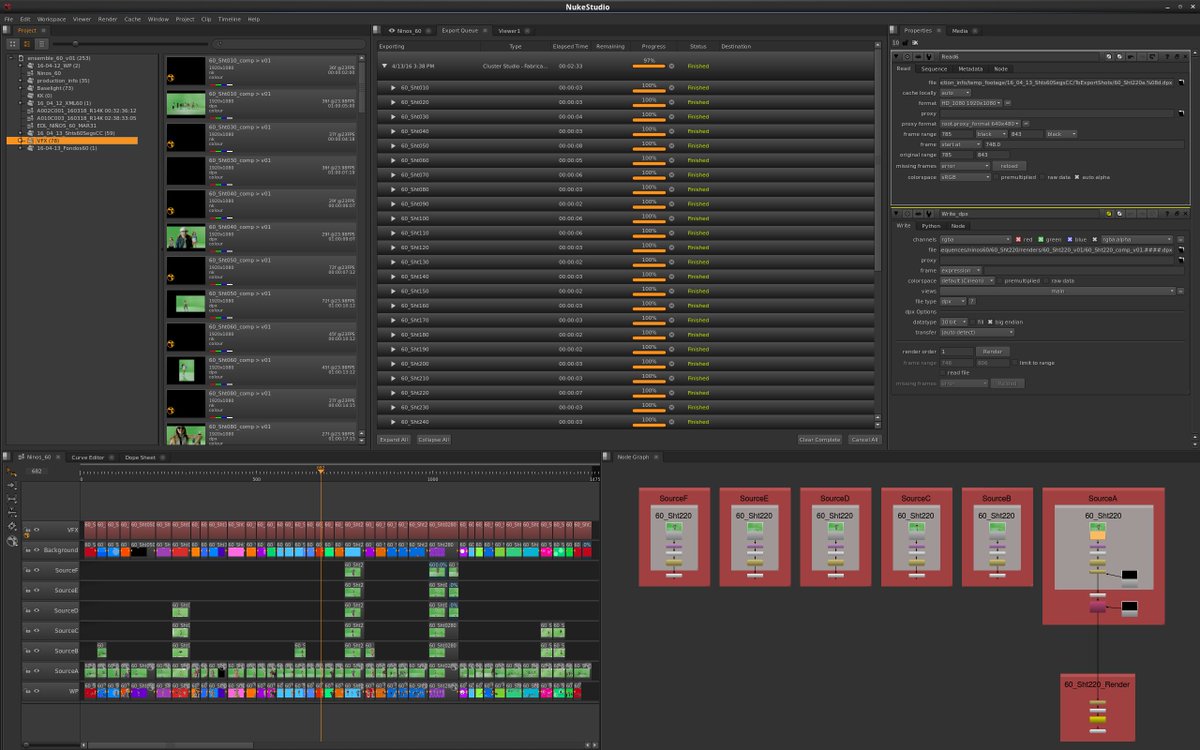Image resolution: width=1200 pixels, height=750 pixels.
Task: Click the 60_Sht010_comp clip thumbnail in the bin
Action: (x=185, y=70)
